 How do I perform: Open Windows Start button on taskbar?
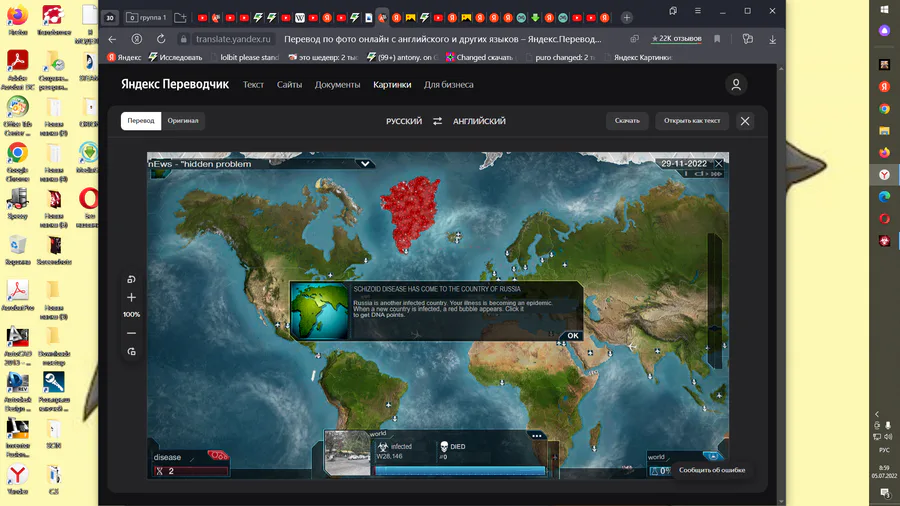tap(885, 9)
